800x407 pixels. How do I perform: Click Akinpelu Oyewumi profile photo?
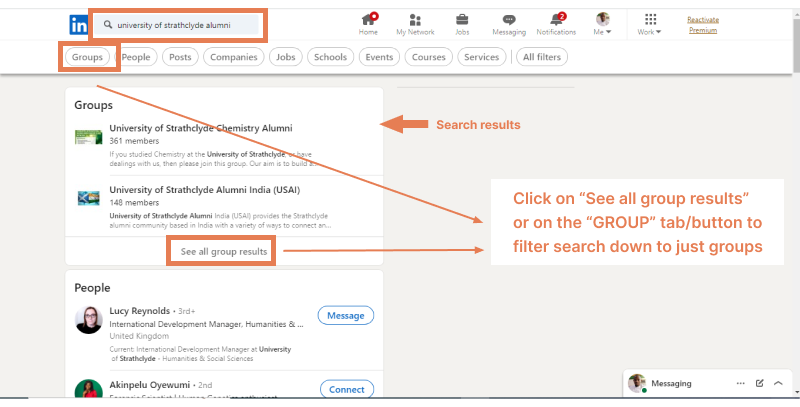point(89,389)
